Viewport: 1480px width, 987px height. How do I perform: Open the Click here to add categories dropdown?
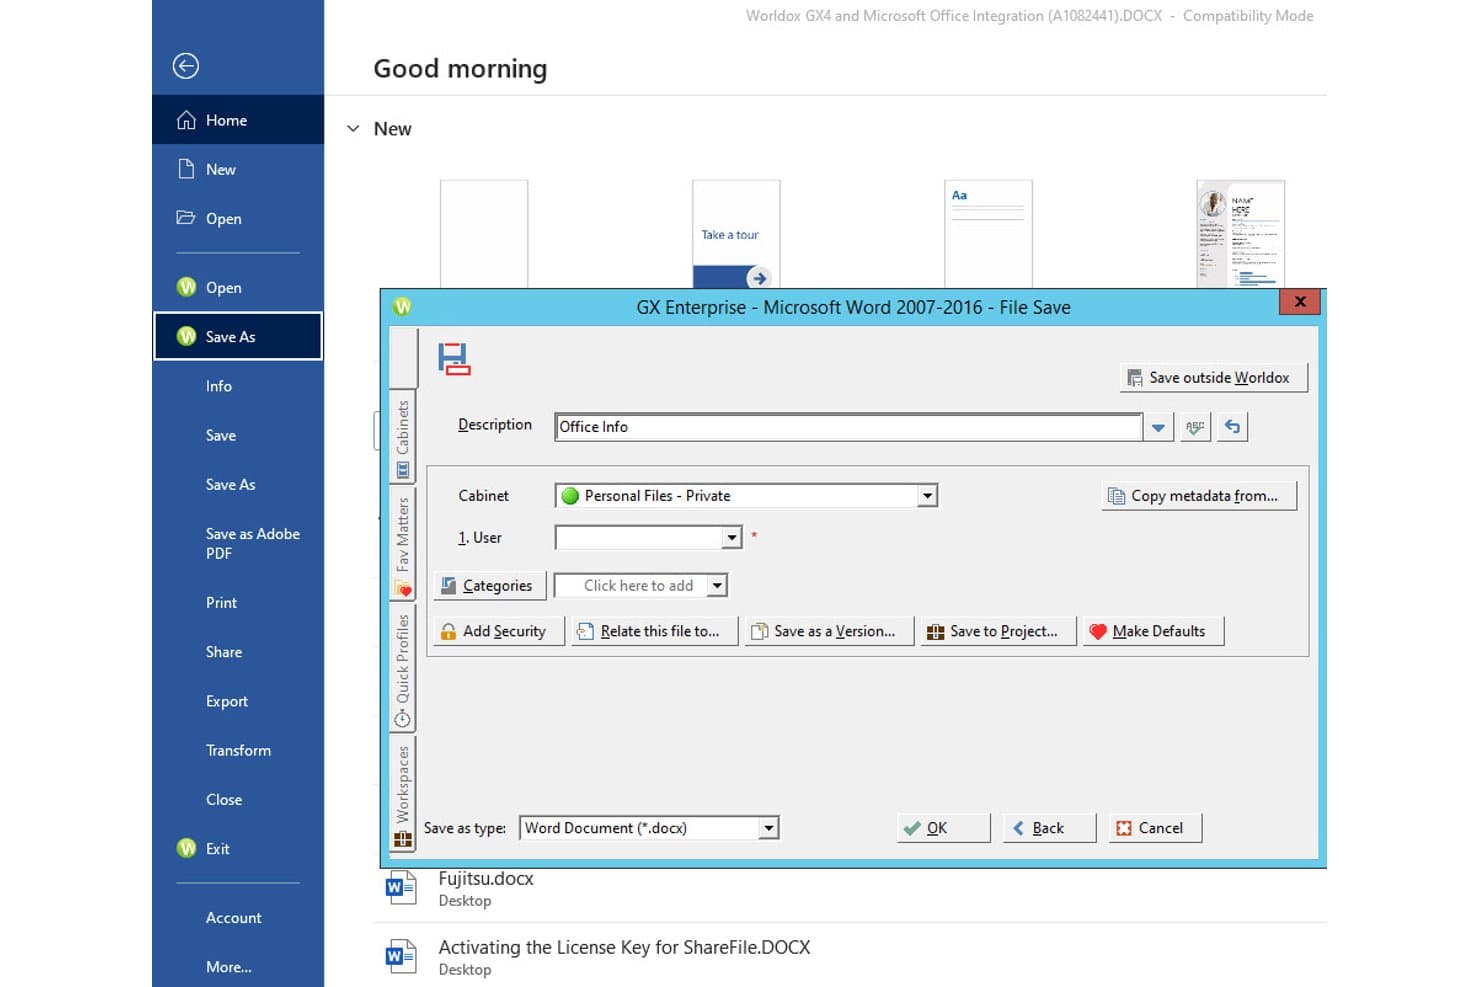(x=717, y=586)
